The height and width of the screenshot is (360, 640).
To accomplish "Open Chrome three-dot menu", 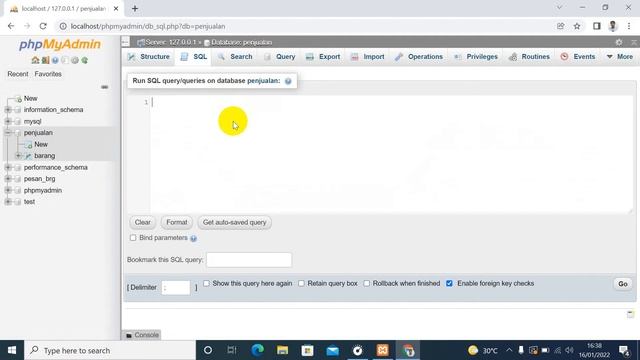I will point(629,26).
